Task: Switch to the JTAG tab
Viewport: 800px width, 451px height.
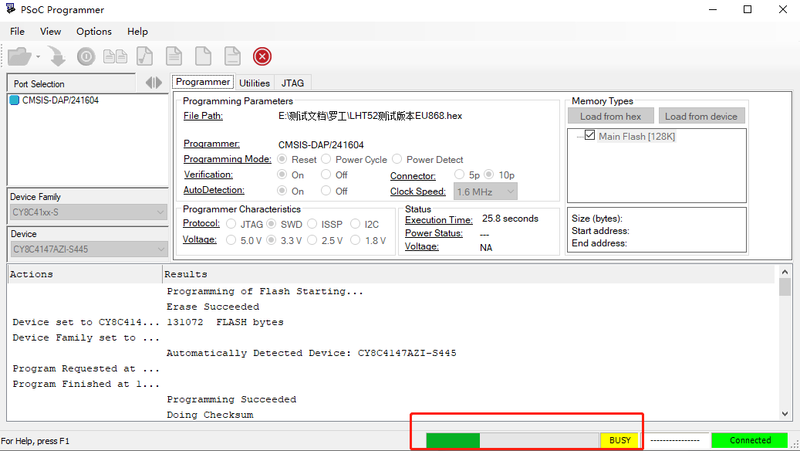Action: click(292, 83)
